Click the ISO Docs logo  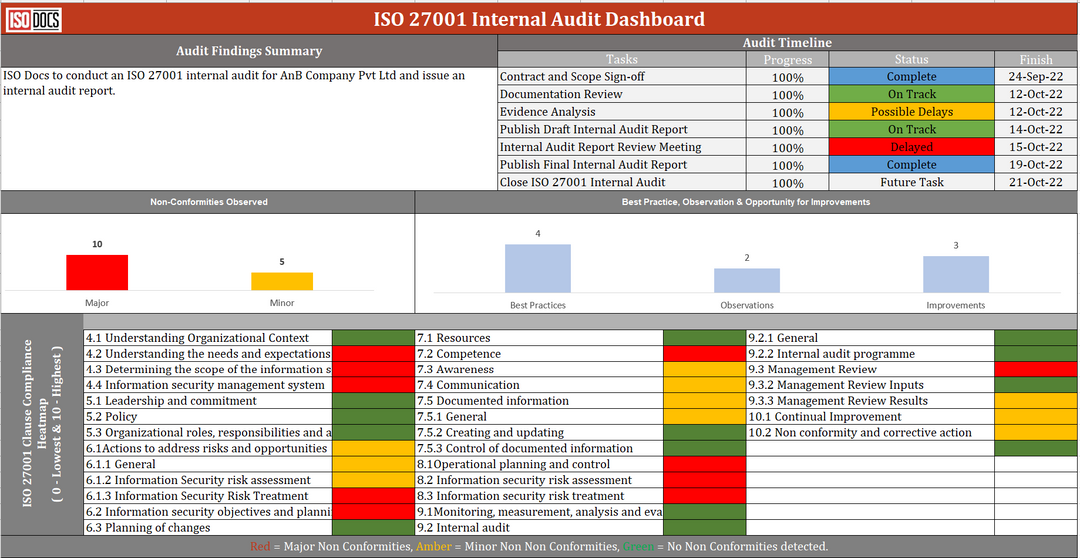point(33,19)
